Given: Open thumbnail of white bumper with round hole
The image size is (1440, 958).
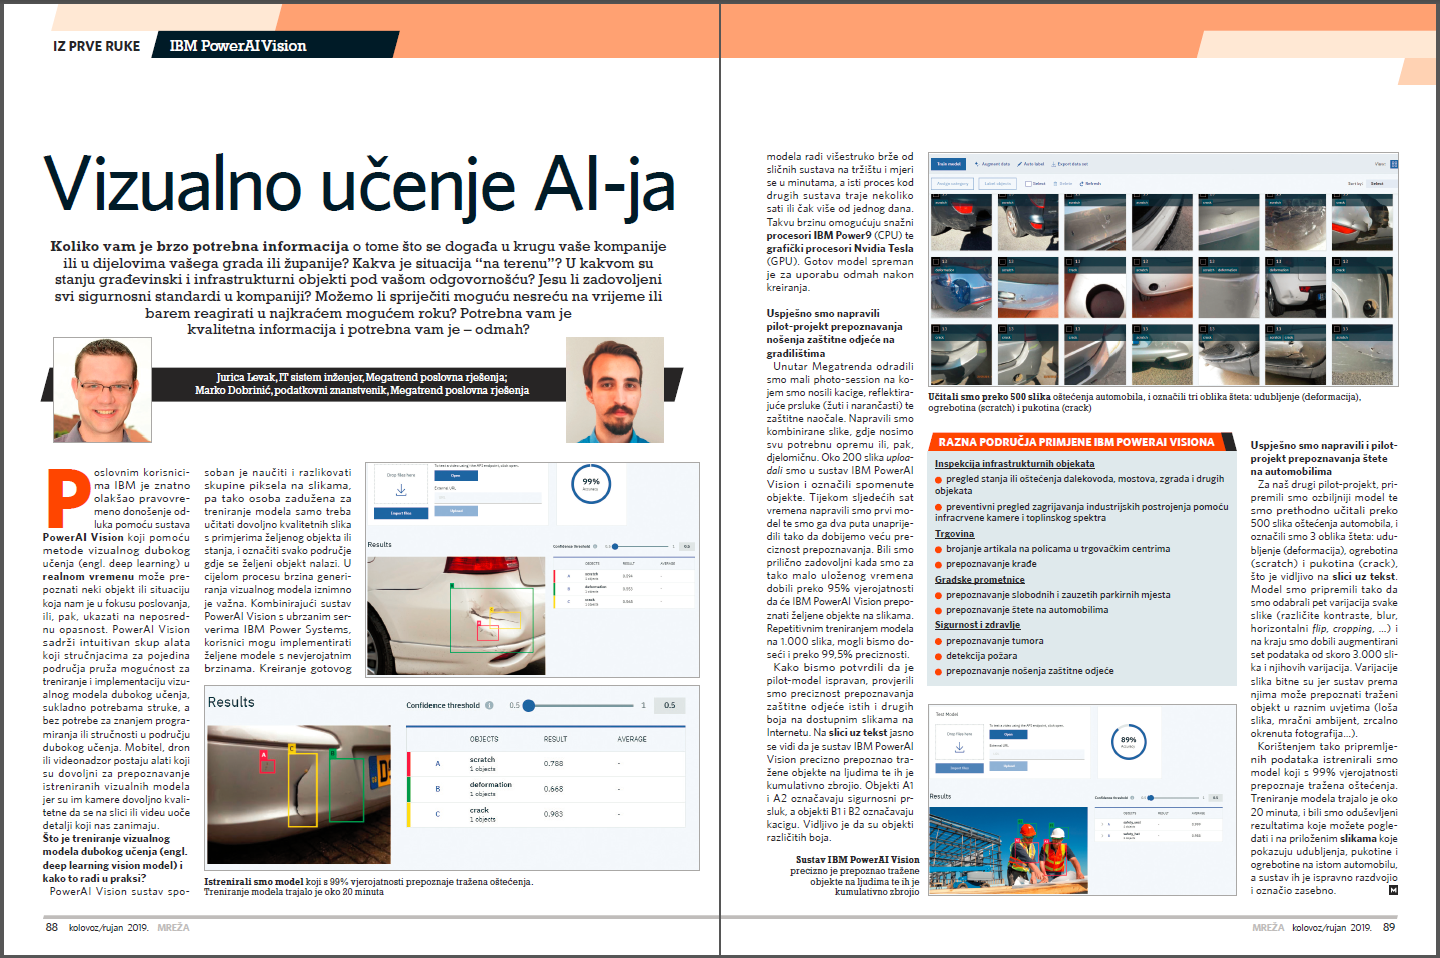Looking at the screenshot, I should [1095, 287].
